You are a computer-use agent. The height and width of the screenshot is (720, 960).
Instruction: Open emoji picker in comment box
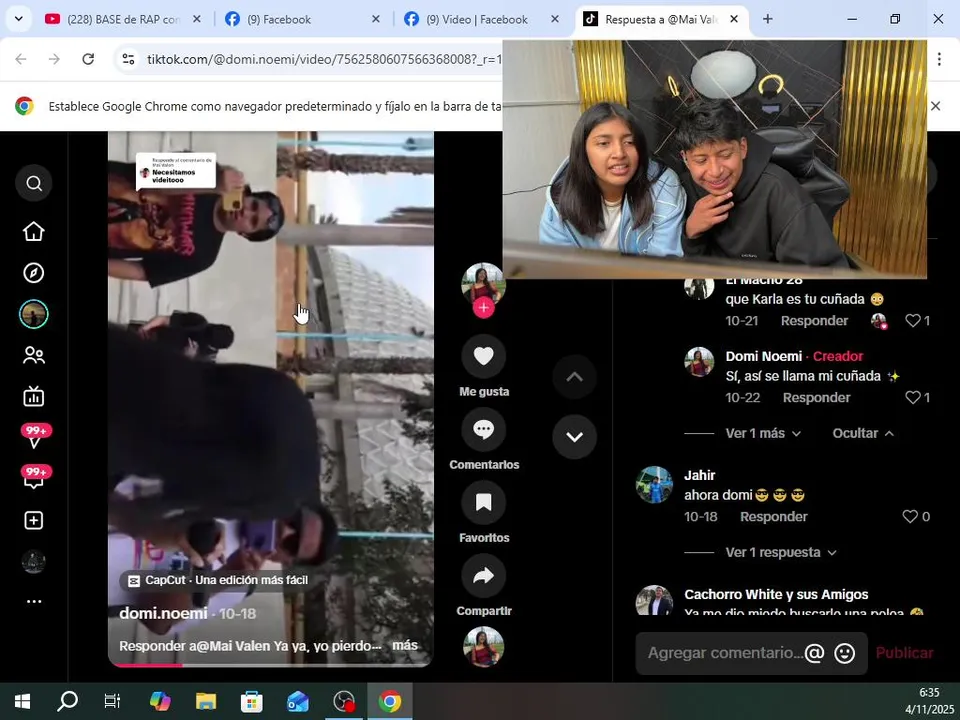click(844, 653)
